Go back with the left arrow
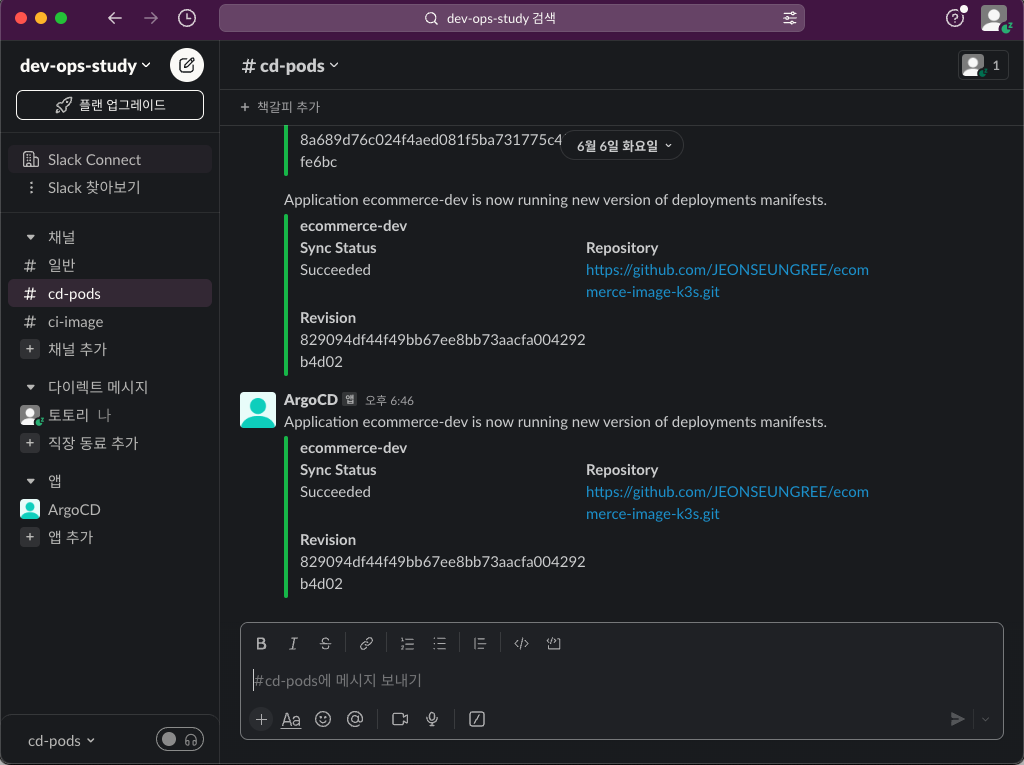Screen dimensions: 1024x765 tap(115, 18)
